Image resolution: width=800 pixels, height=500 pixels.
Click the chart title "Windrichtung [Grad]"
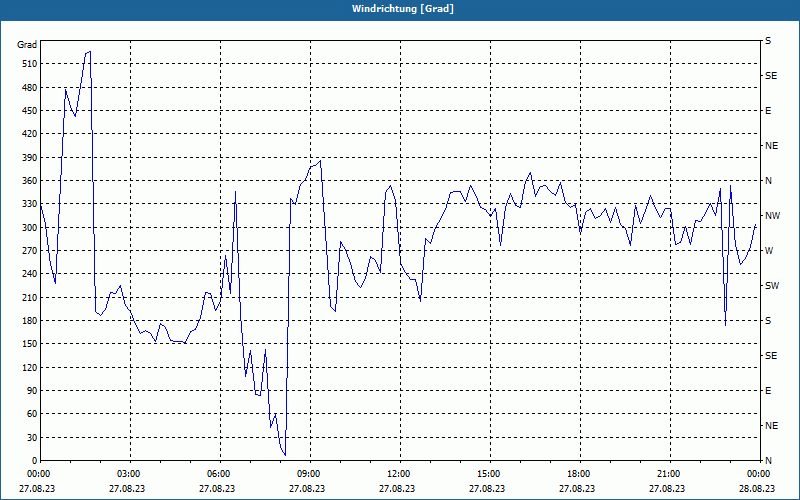[x=403, y=9]
